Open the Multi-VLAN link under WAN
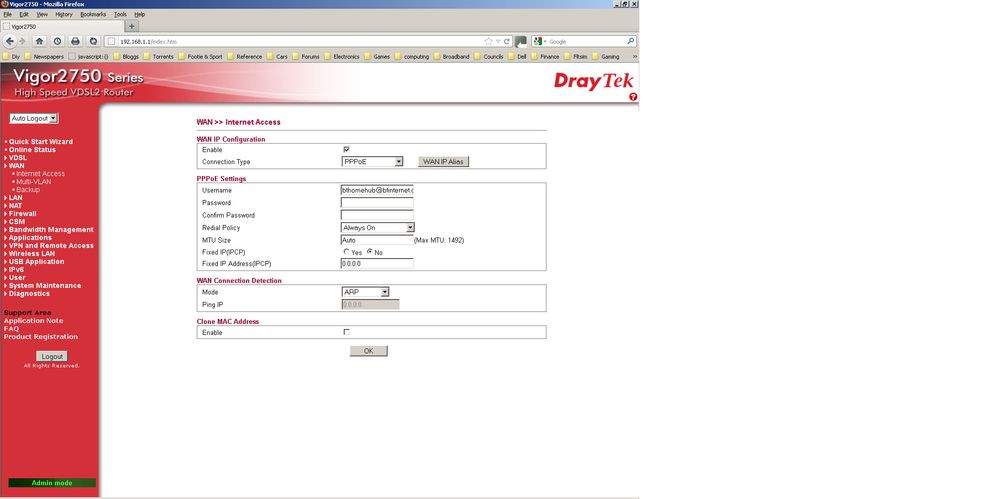This screenshot has width=999, height=499. click(34, 182)
